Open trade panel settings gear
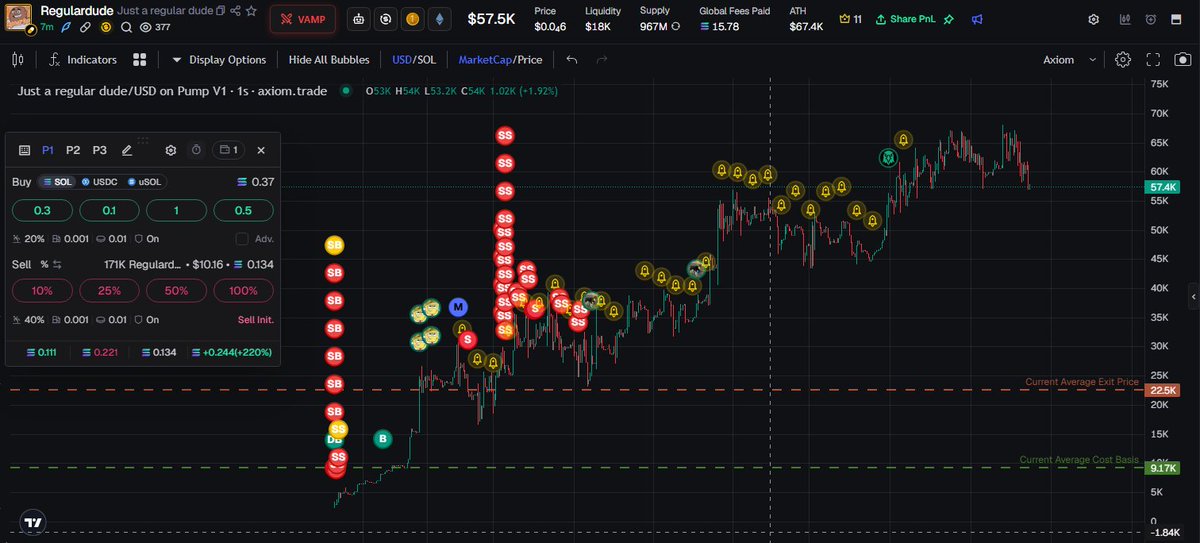The height and width of the screenshot is (543, 1200). (171, 150)
